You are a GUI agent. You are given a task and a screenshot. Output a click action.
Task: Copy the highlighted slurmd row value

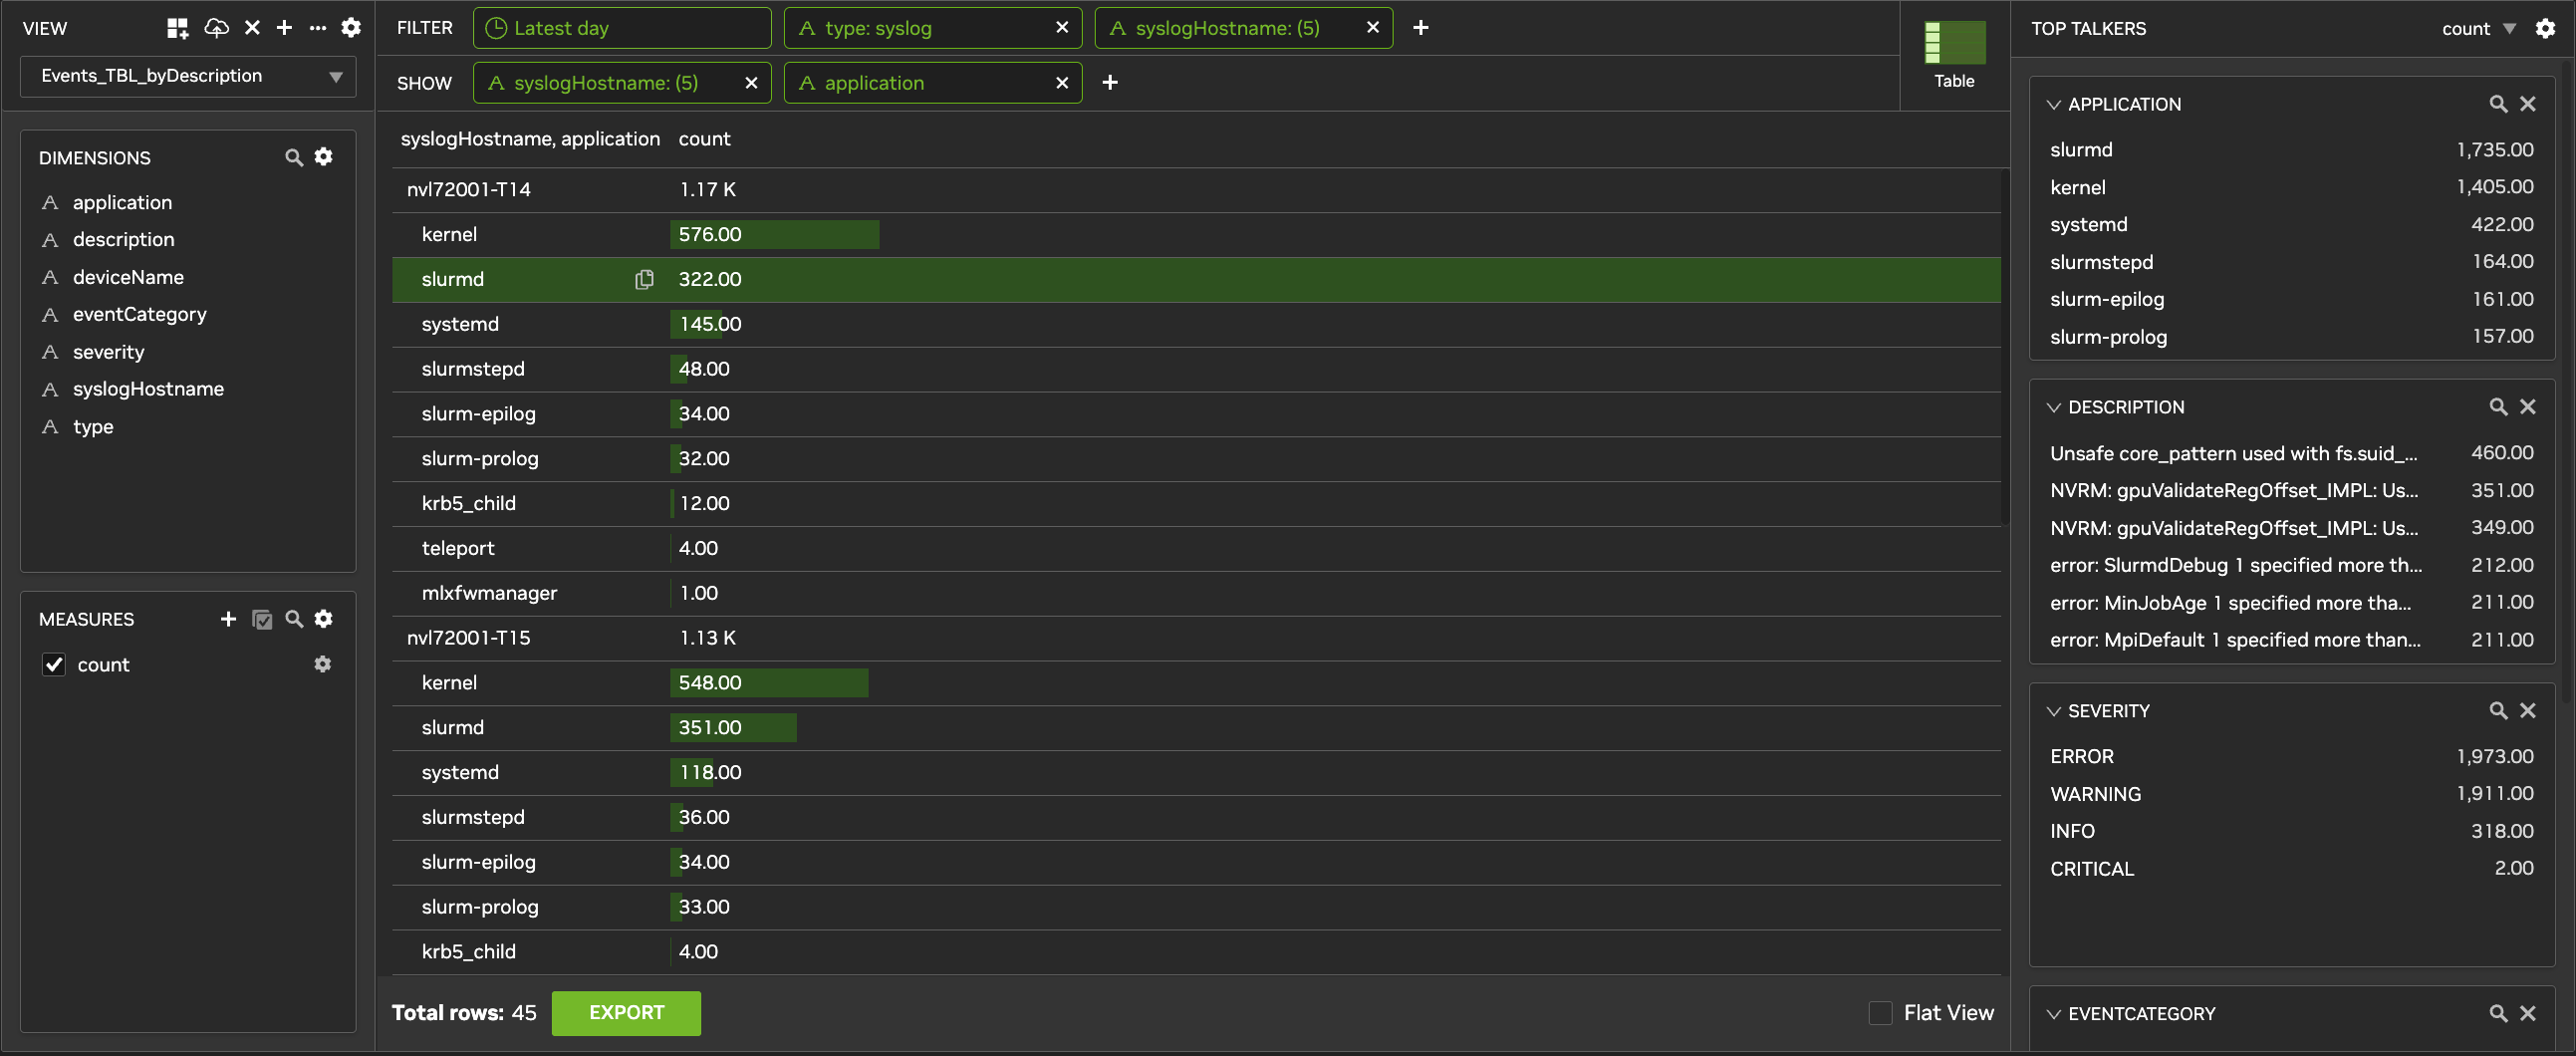coord(645,279)
